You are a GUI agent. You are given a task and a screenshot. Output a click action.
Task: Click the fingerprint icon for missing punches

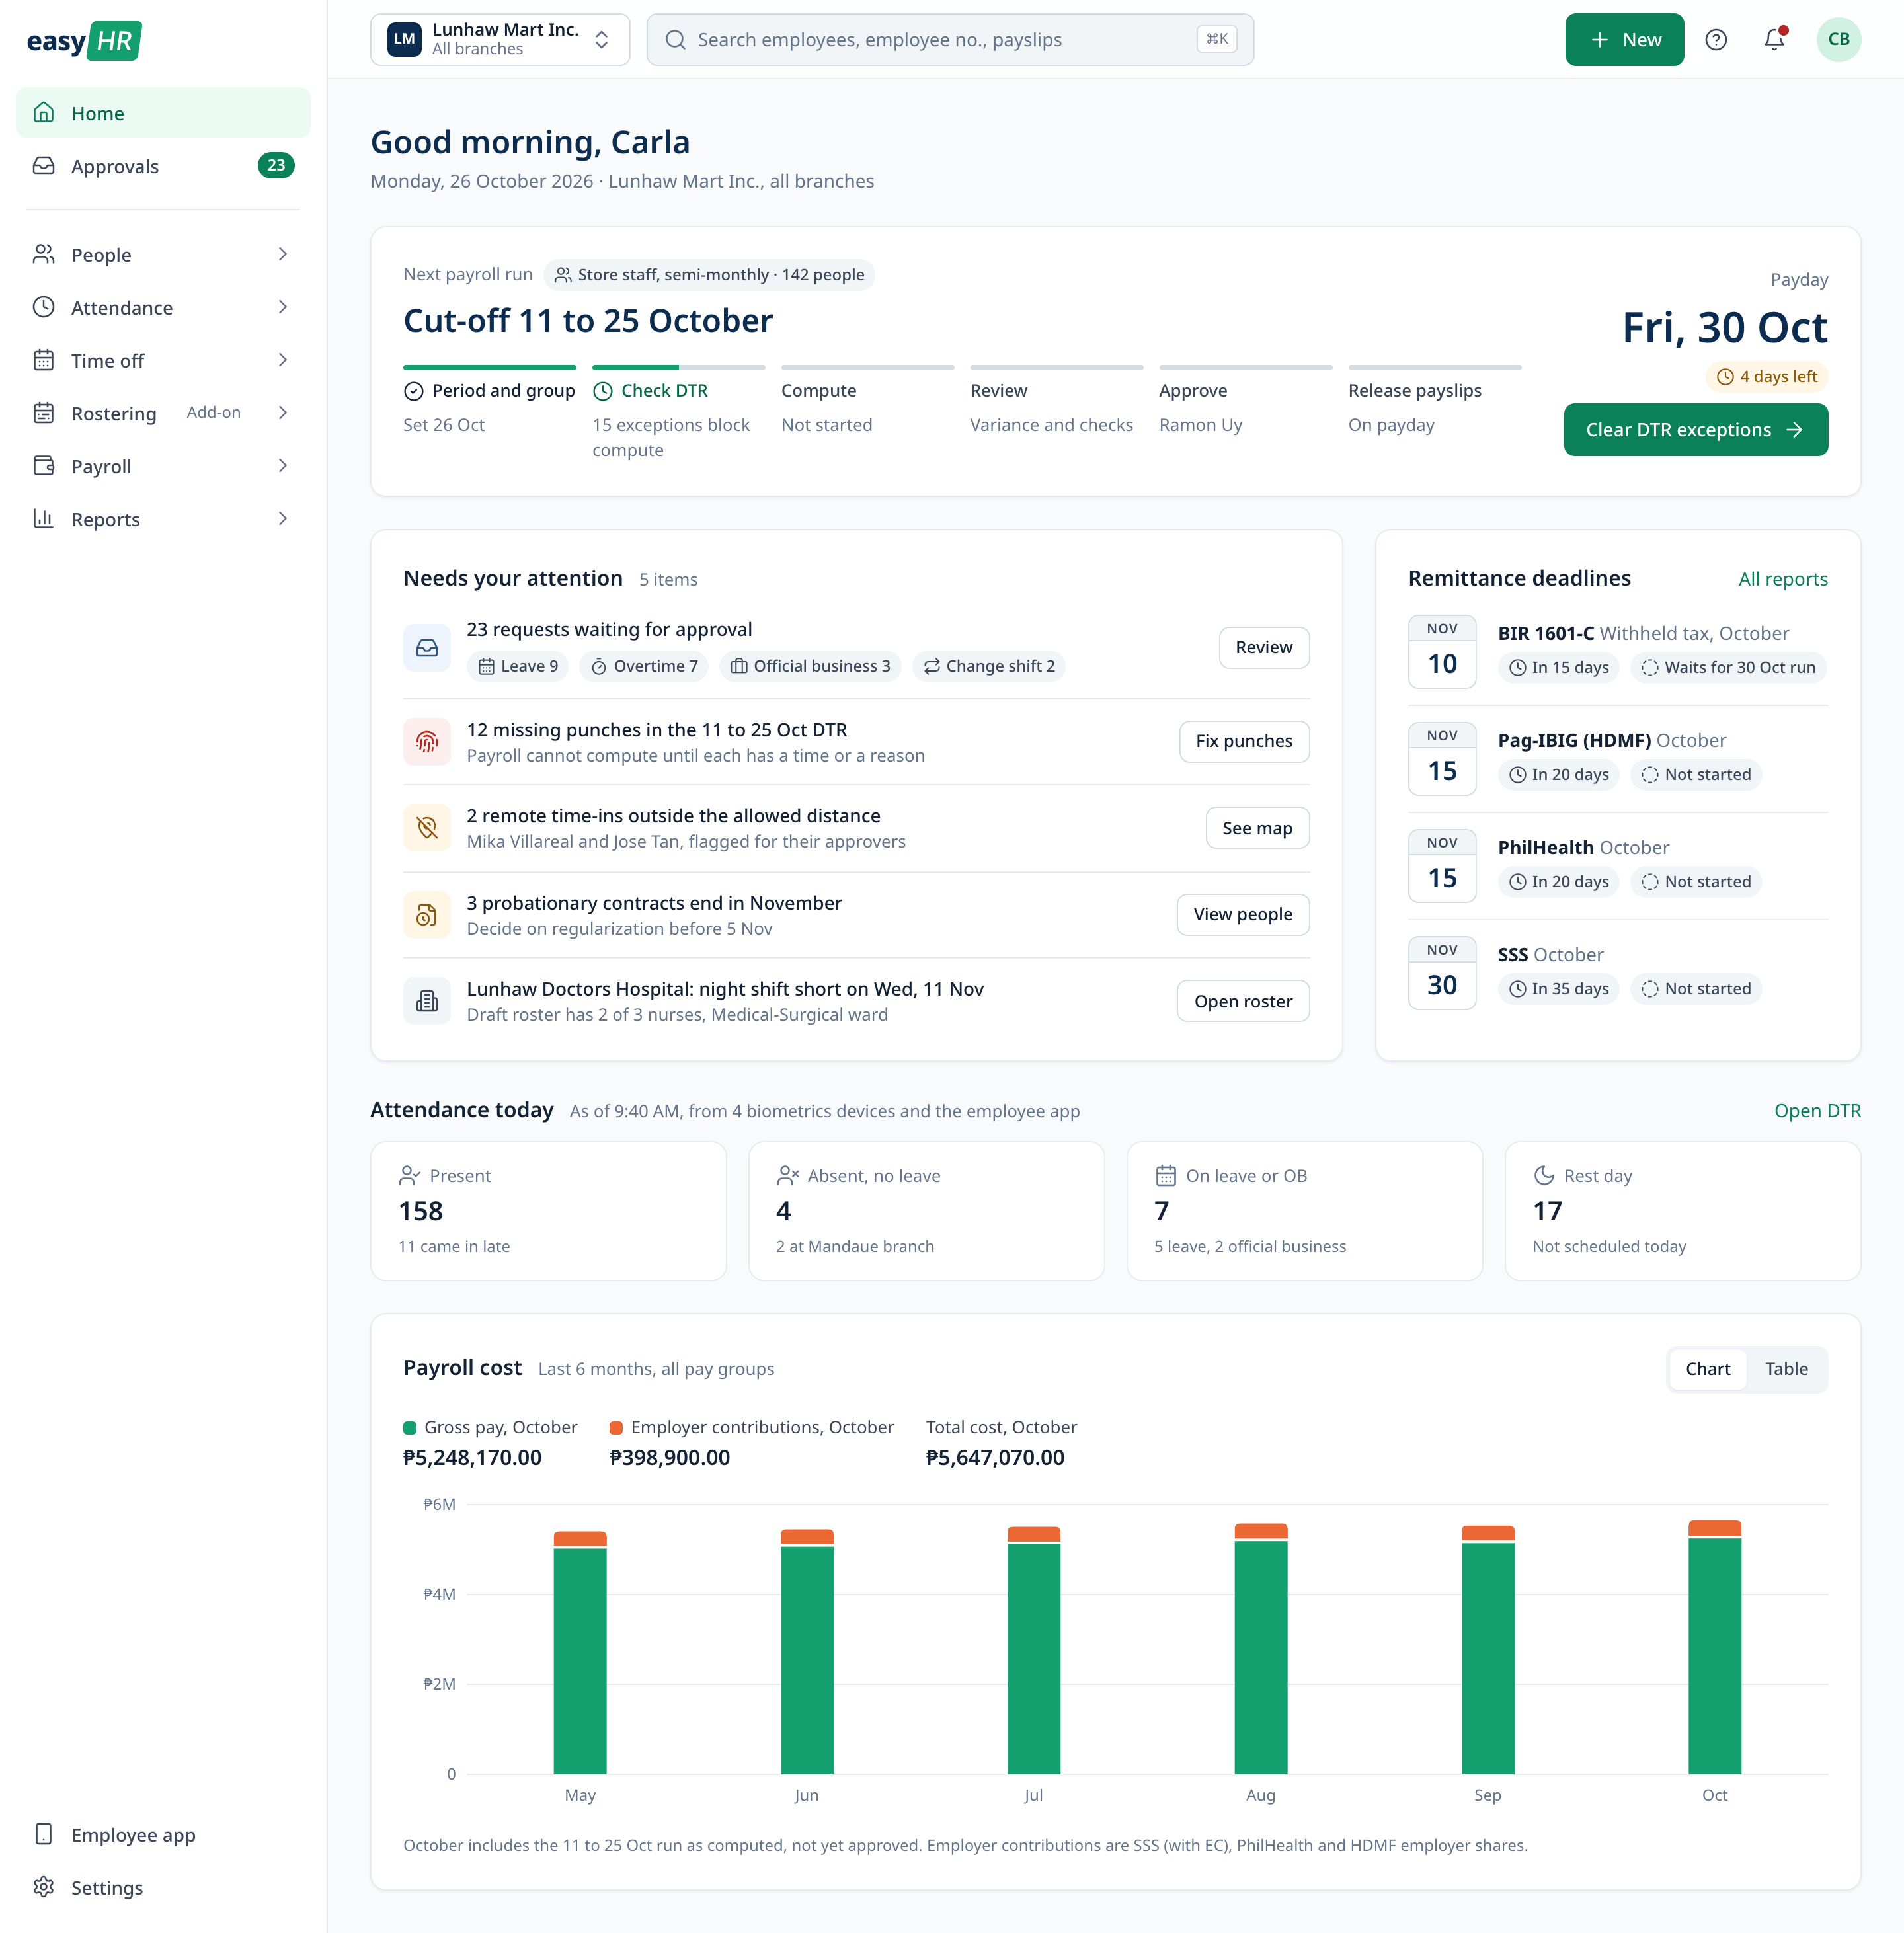427,742
